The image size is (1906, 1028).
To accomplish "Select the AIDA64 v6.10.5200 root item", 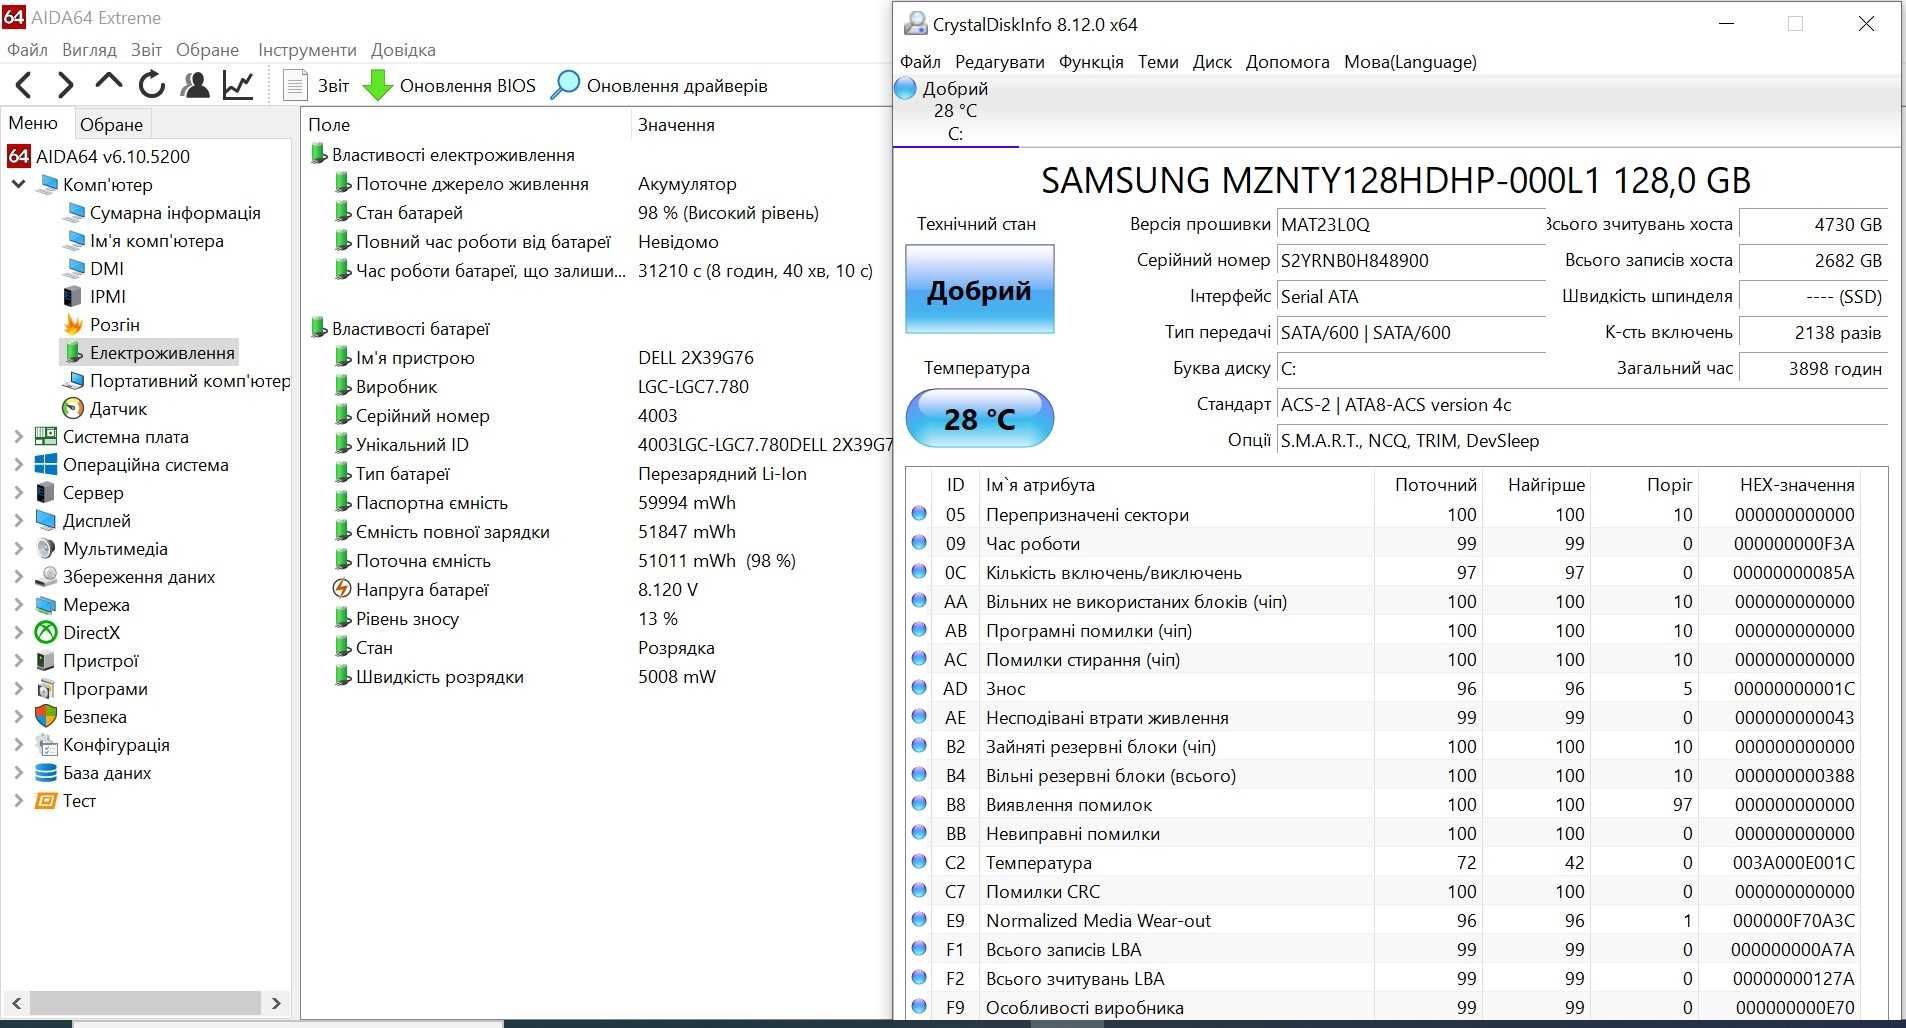I will point(98,156).
